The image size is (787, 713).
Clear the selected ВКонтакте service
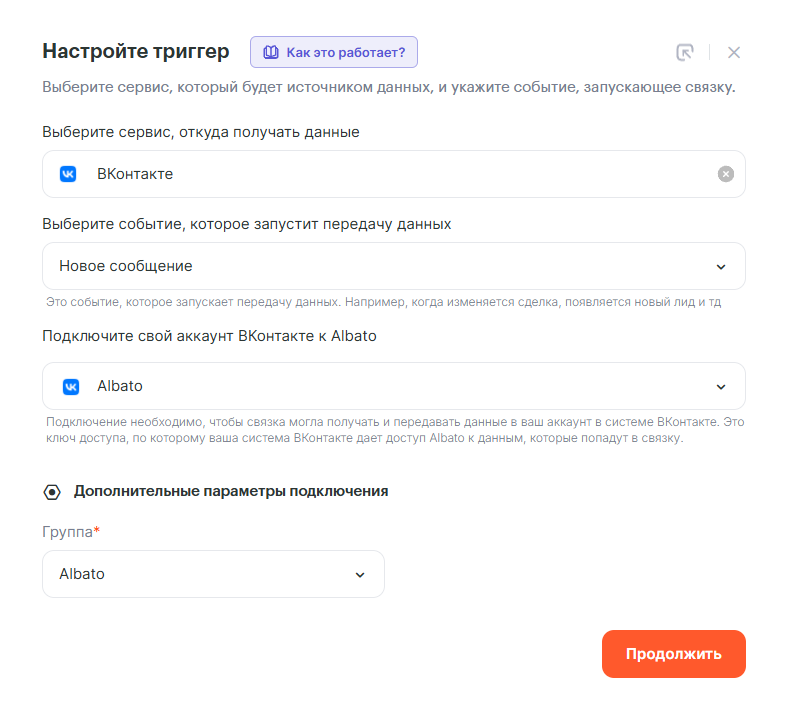pyautogui.click(x=726, y=174)
